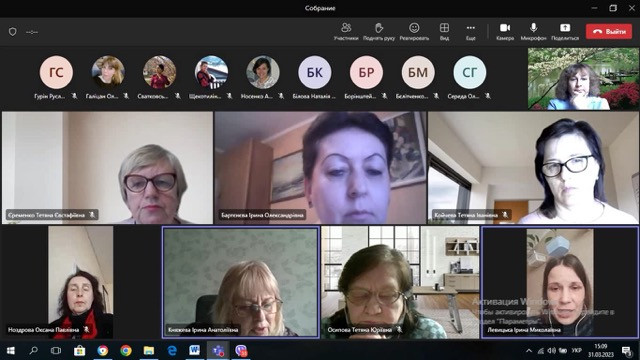
Task: Switch the УКР keyboard language indicator
Action: click(576, 351)
